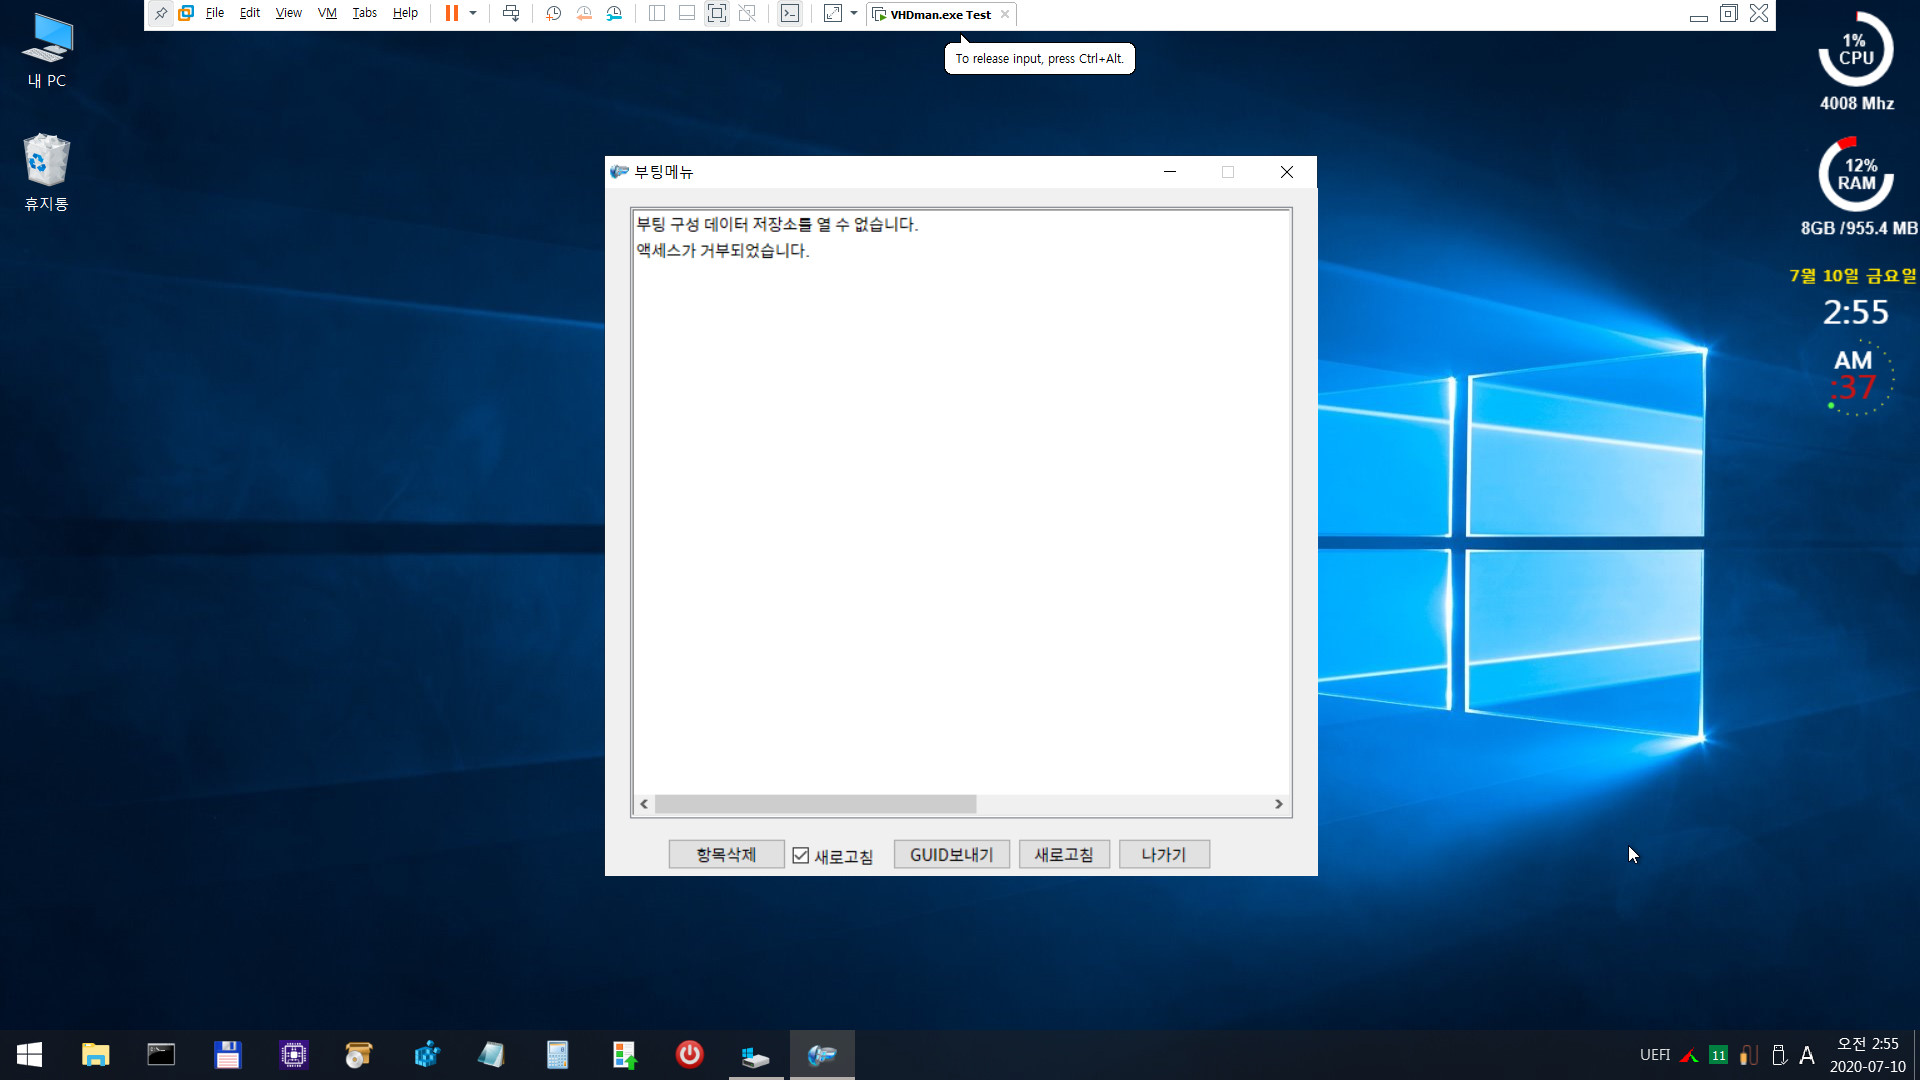Open the View menu
Image resolution: width=1920 pixels, height=1080 pixels.
289,14
